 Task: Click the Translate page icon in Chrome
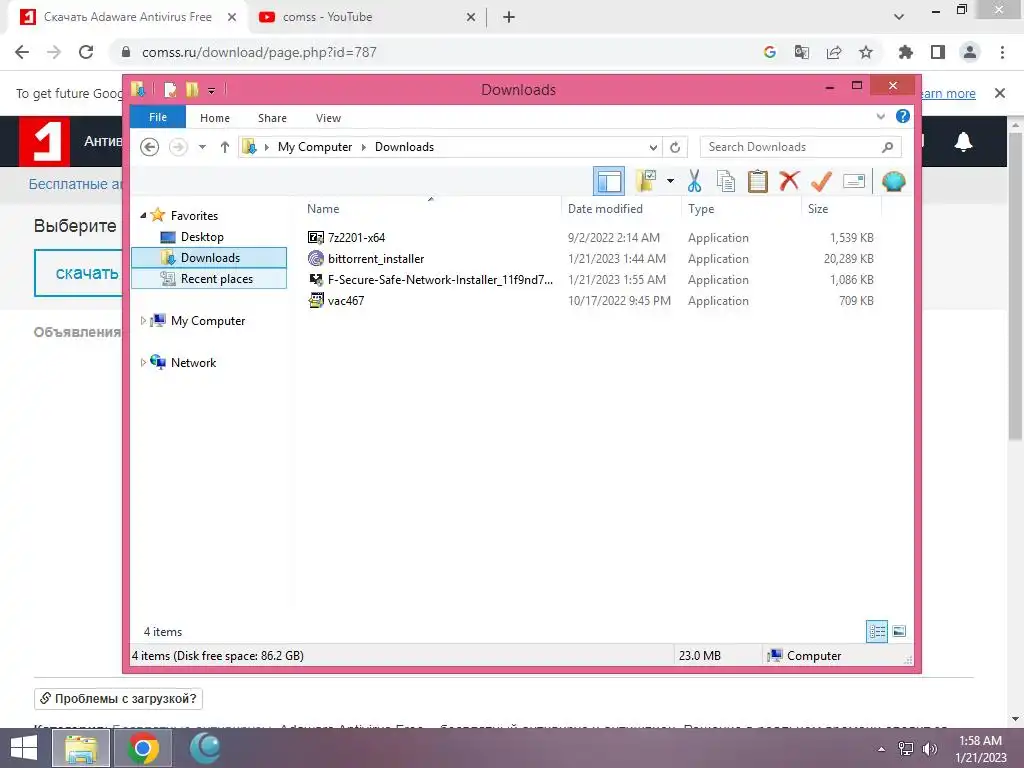[801, 52]
